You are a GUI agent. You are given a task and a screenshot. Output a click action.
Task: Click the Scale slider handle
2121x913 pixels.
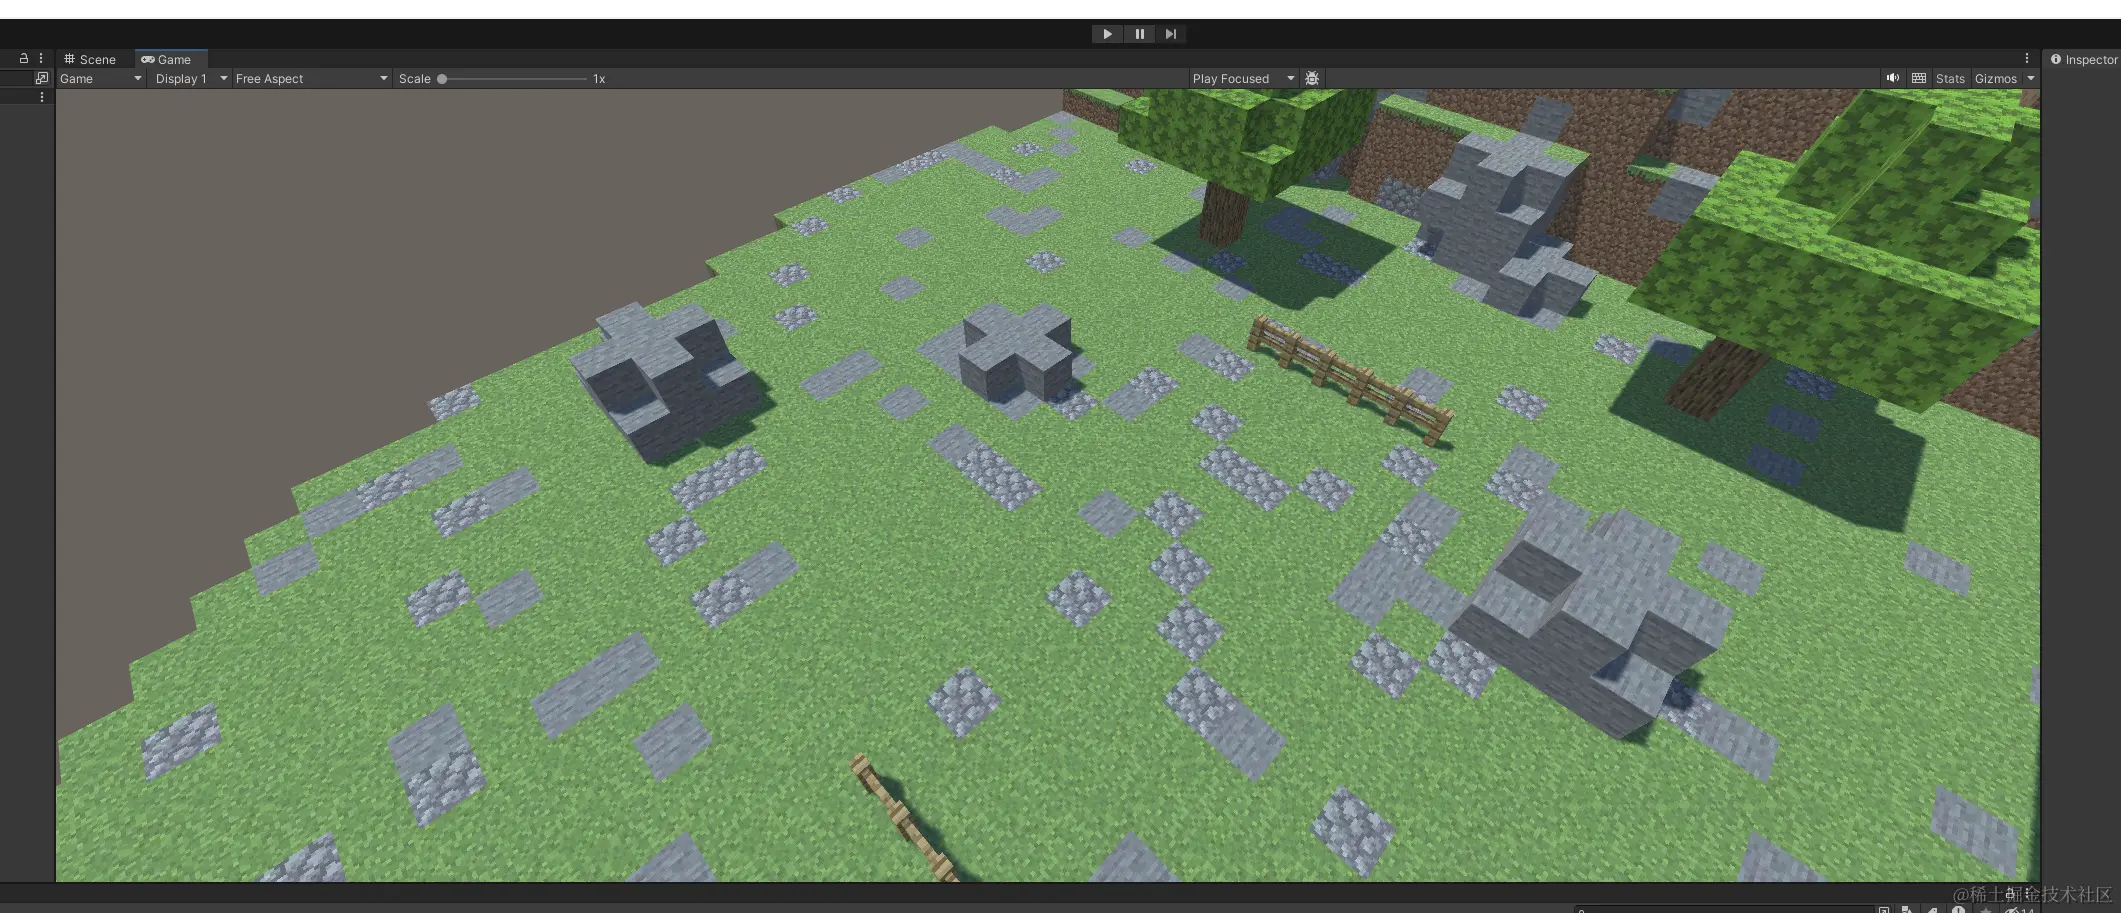tap(442, 78)
